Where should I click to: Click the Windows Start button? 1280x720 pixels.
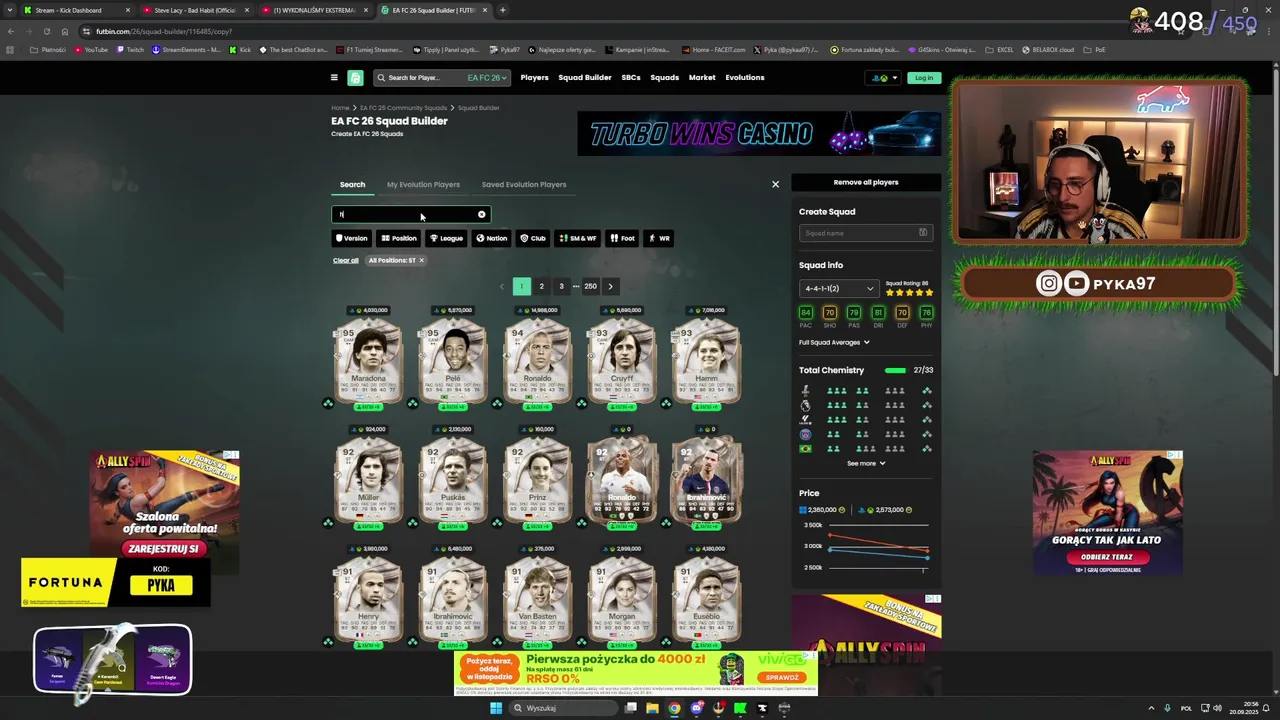click(x=495, y=708)
